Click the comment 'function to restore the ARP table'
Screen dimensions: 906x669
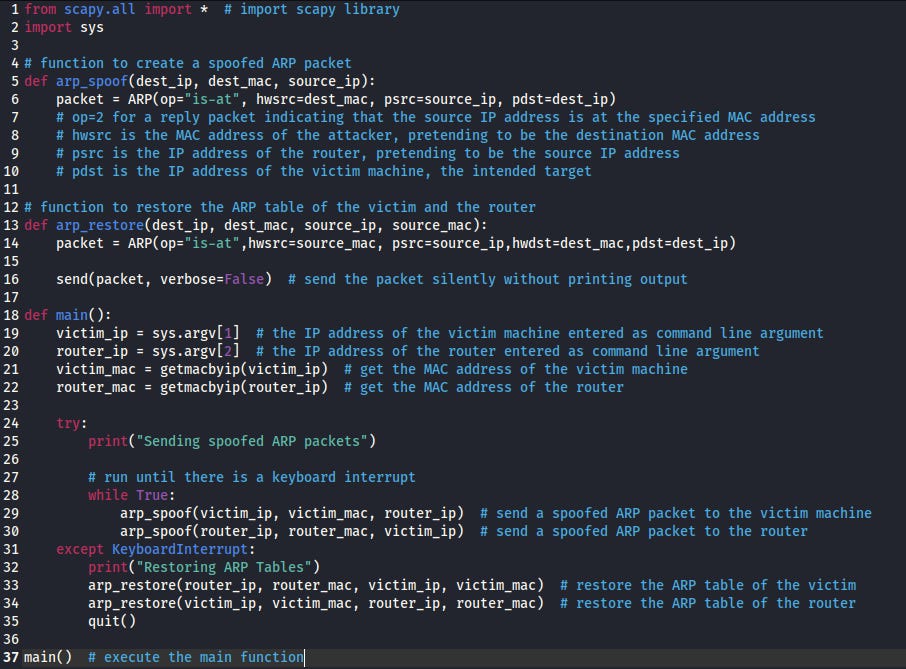[x=280, y=207]
